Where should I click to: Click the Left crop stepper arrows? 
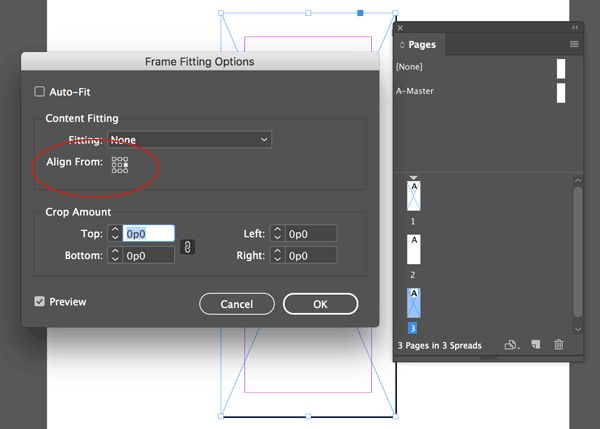[x=277, y=233]
